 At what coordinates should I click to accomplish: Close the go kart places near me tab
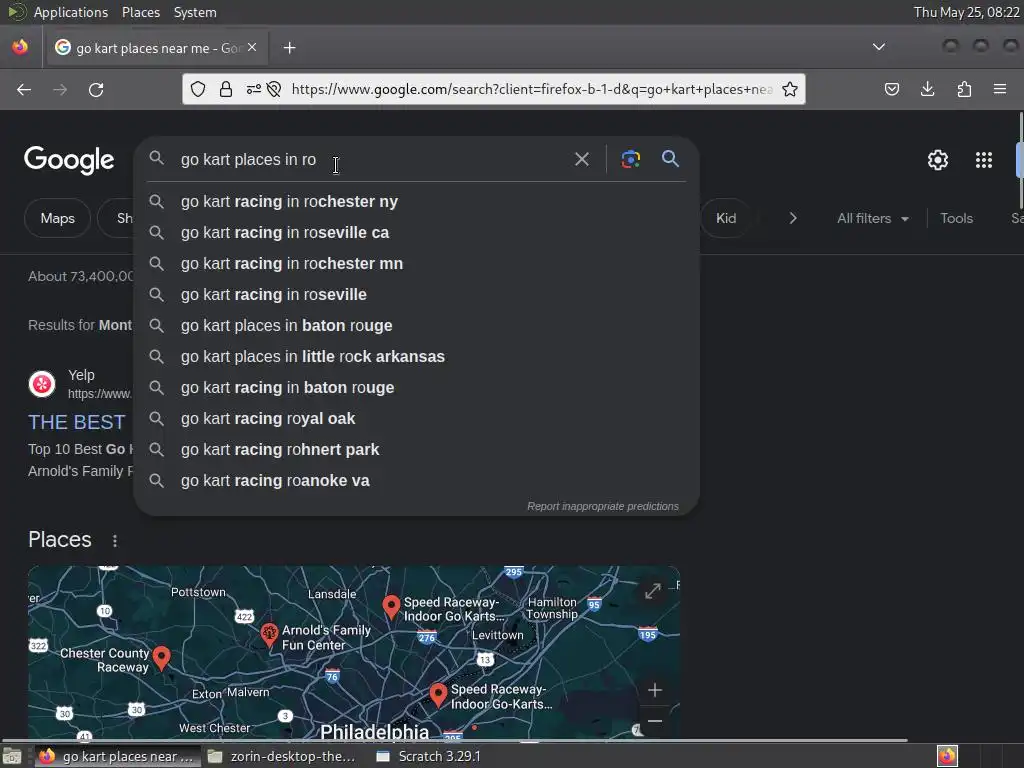click(x=252, y=48)
